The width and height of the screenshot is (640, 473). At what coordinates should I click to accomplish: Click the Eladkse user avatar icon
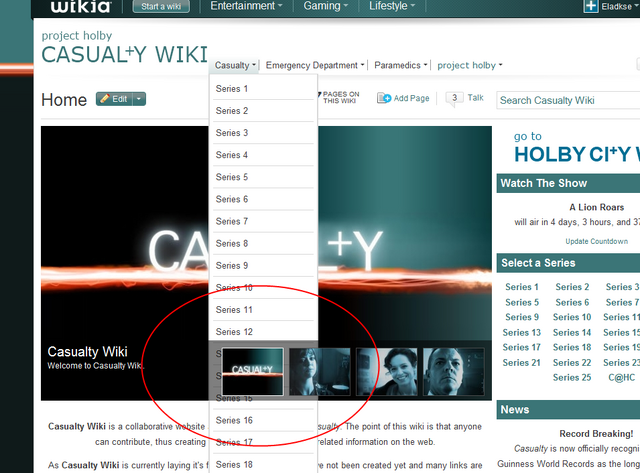591,6
